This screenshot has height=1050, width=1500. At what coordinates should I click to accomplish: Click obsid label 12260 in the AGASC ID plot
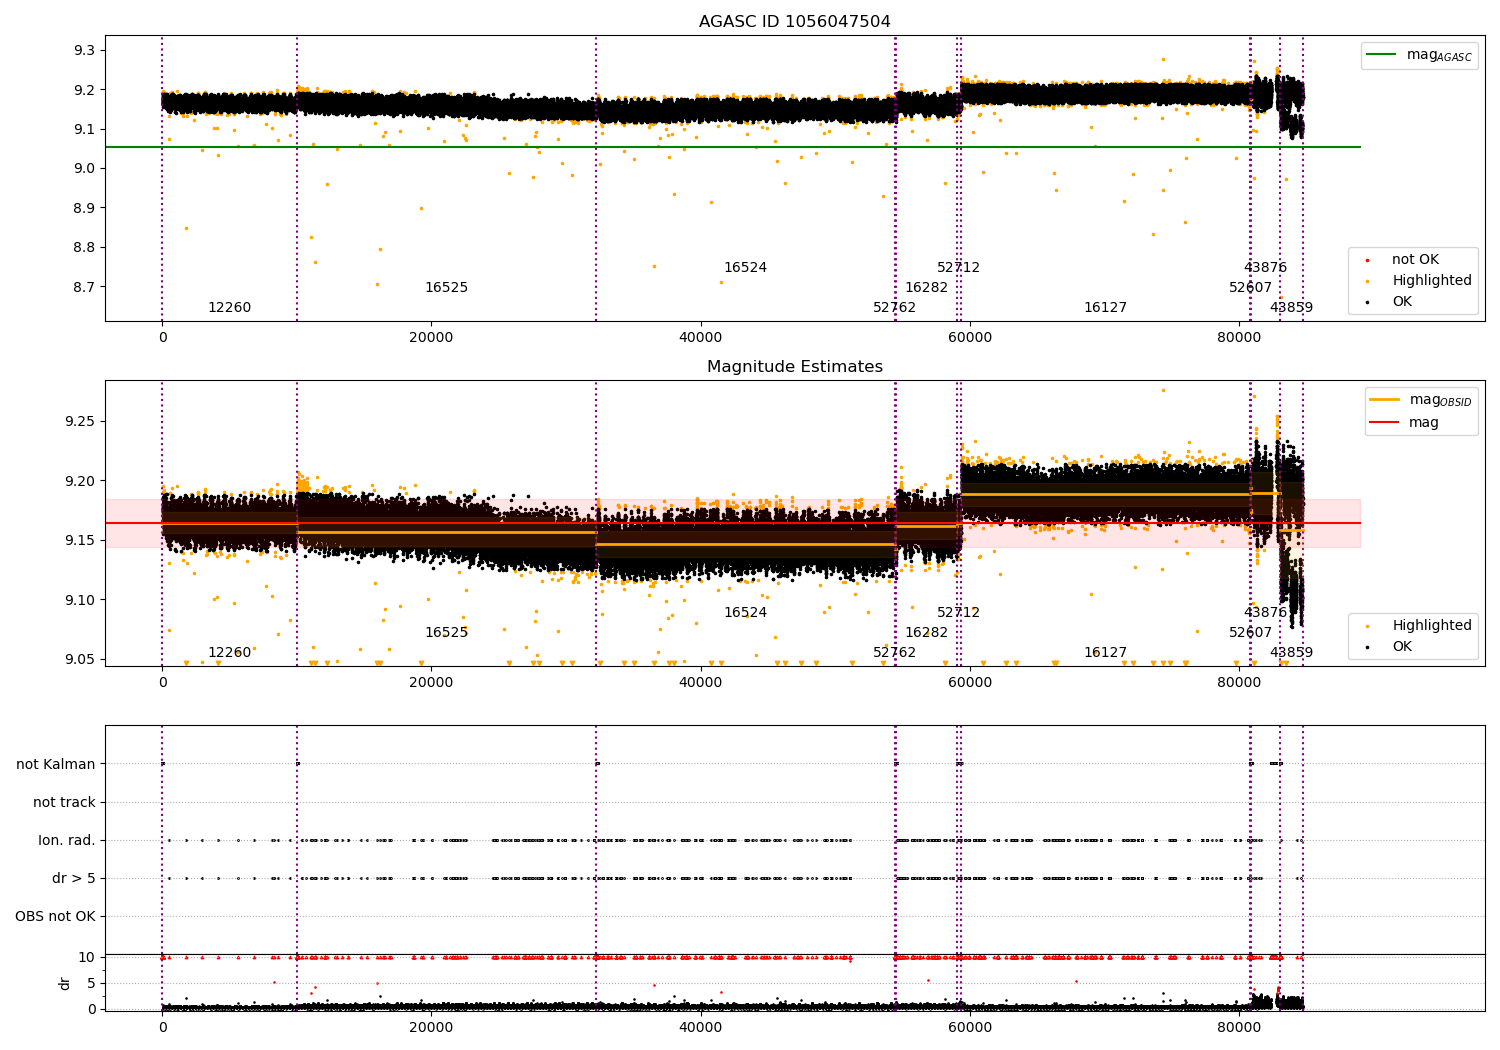pos(229,308)
